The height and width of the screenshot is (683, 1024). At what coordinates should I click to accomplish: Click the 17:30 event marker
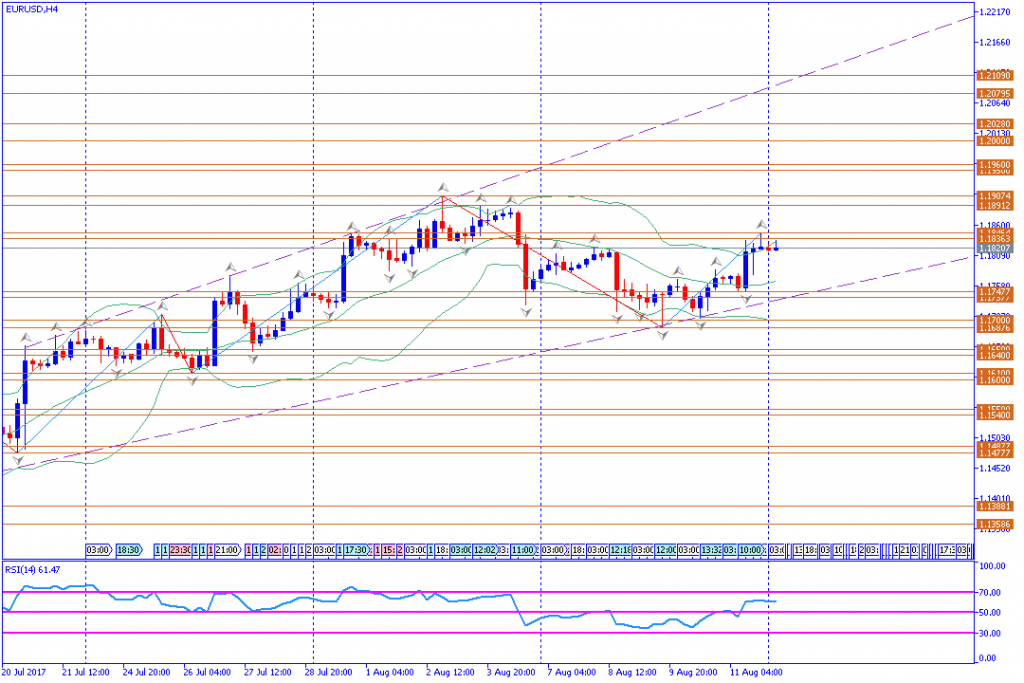(357, 550)
